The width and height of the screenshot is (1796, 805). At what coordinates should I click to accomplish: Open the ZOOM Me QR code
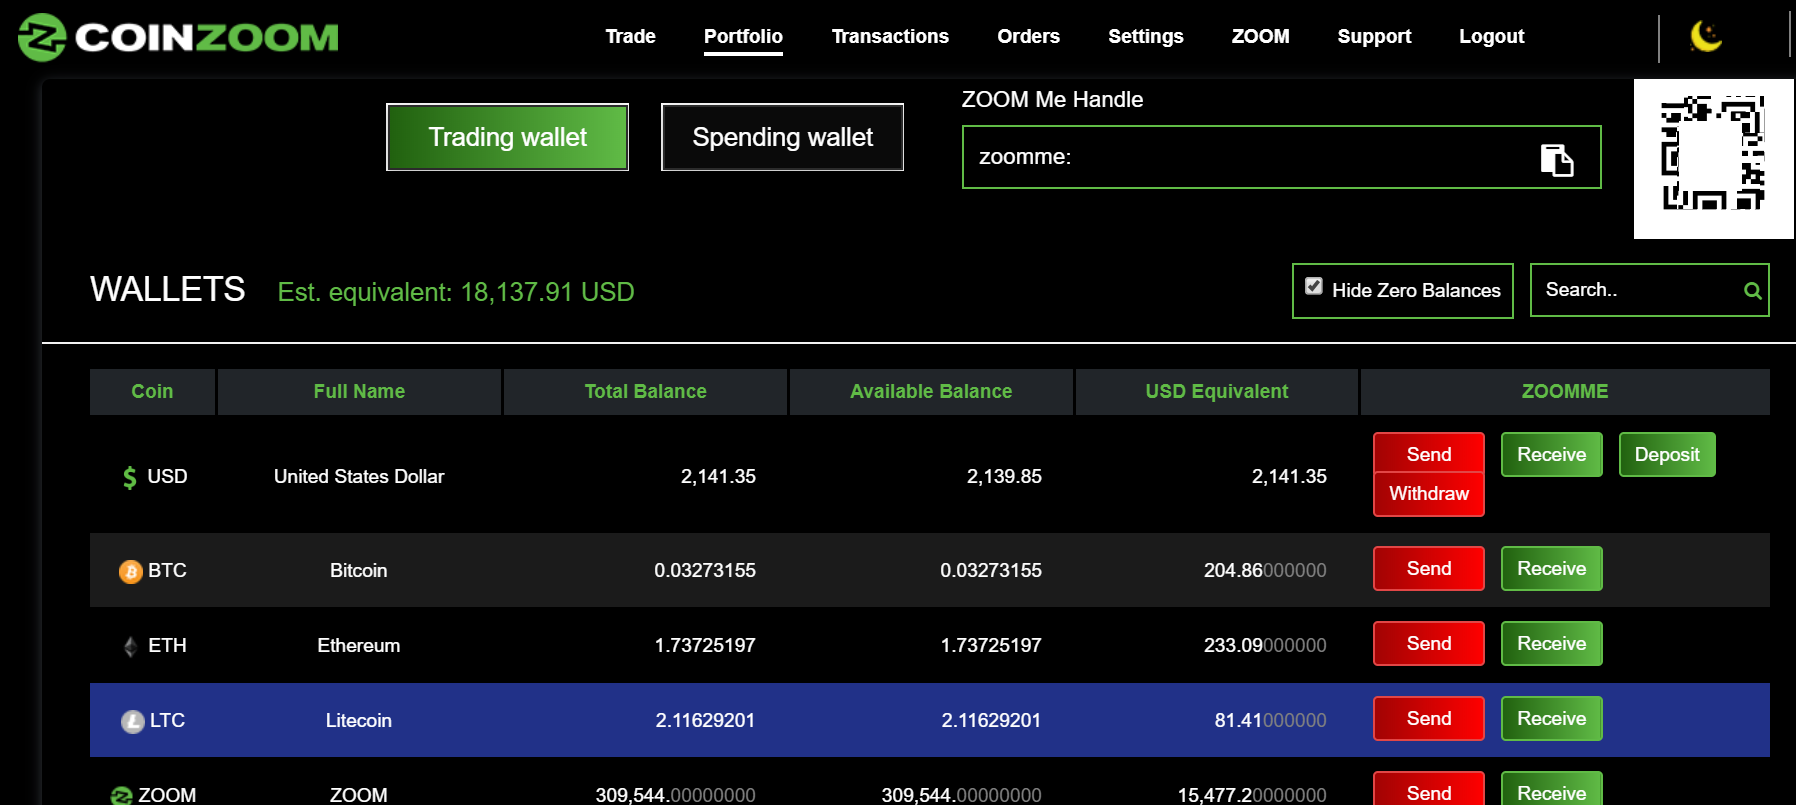tap(1713, 159)
